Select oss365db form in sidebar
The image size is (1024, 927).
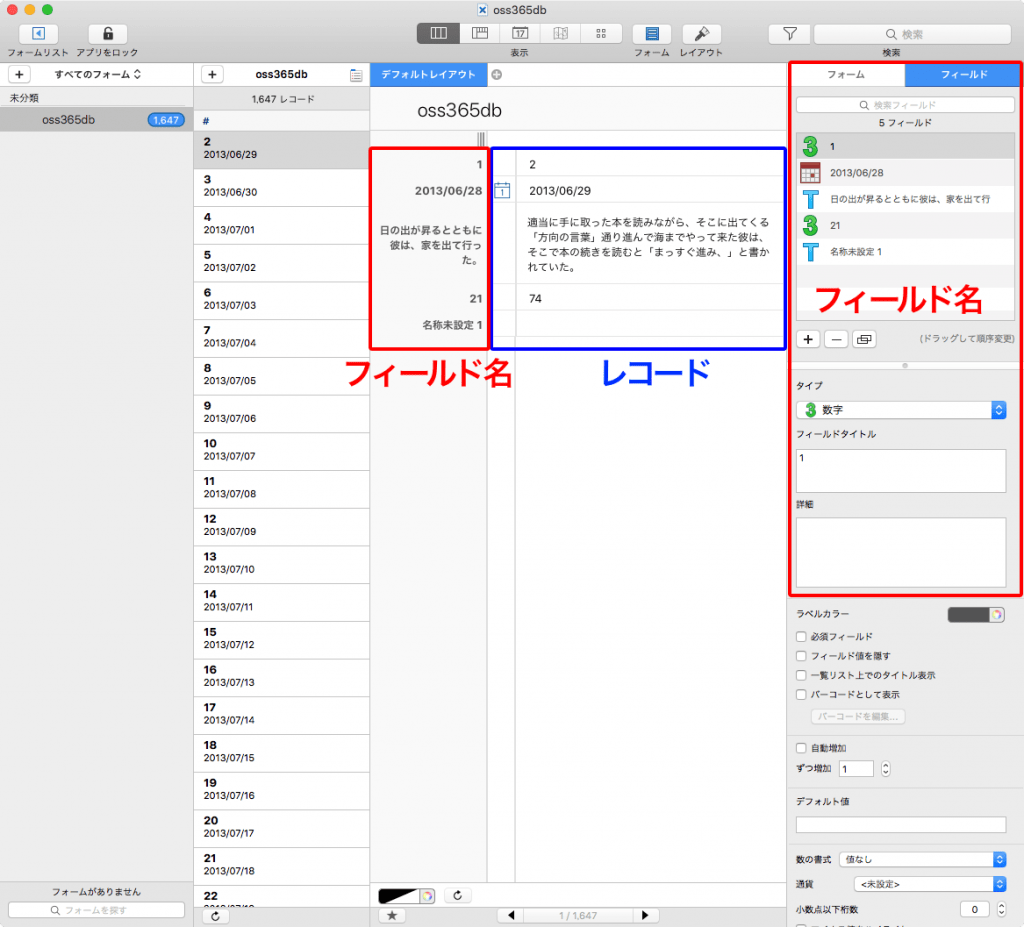pos(97,120)
